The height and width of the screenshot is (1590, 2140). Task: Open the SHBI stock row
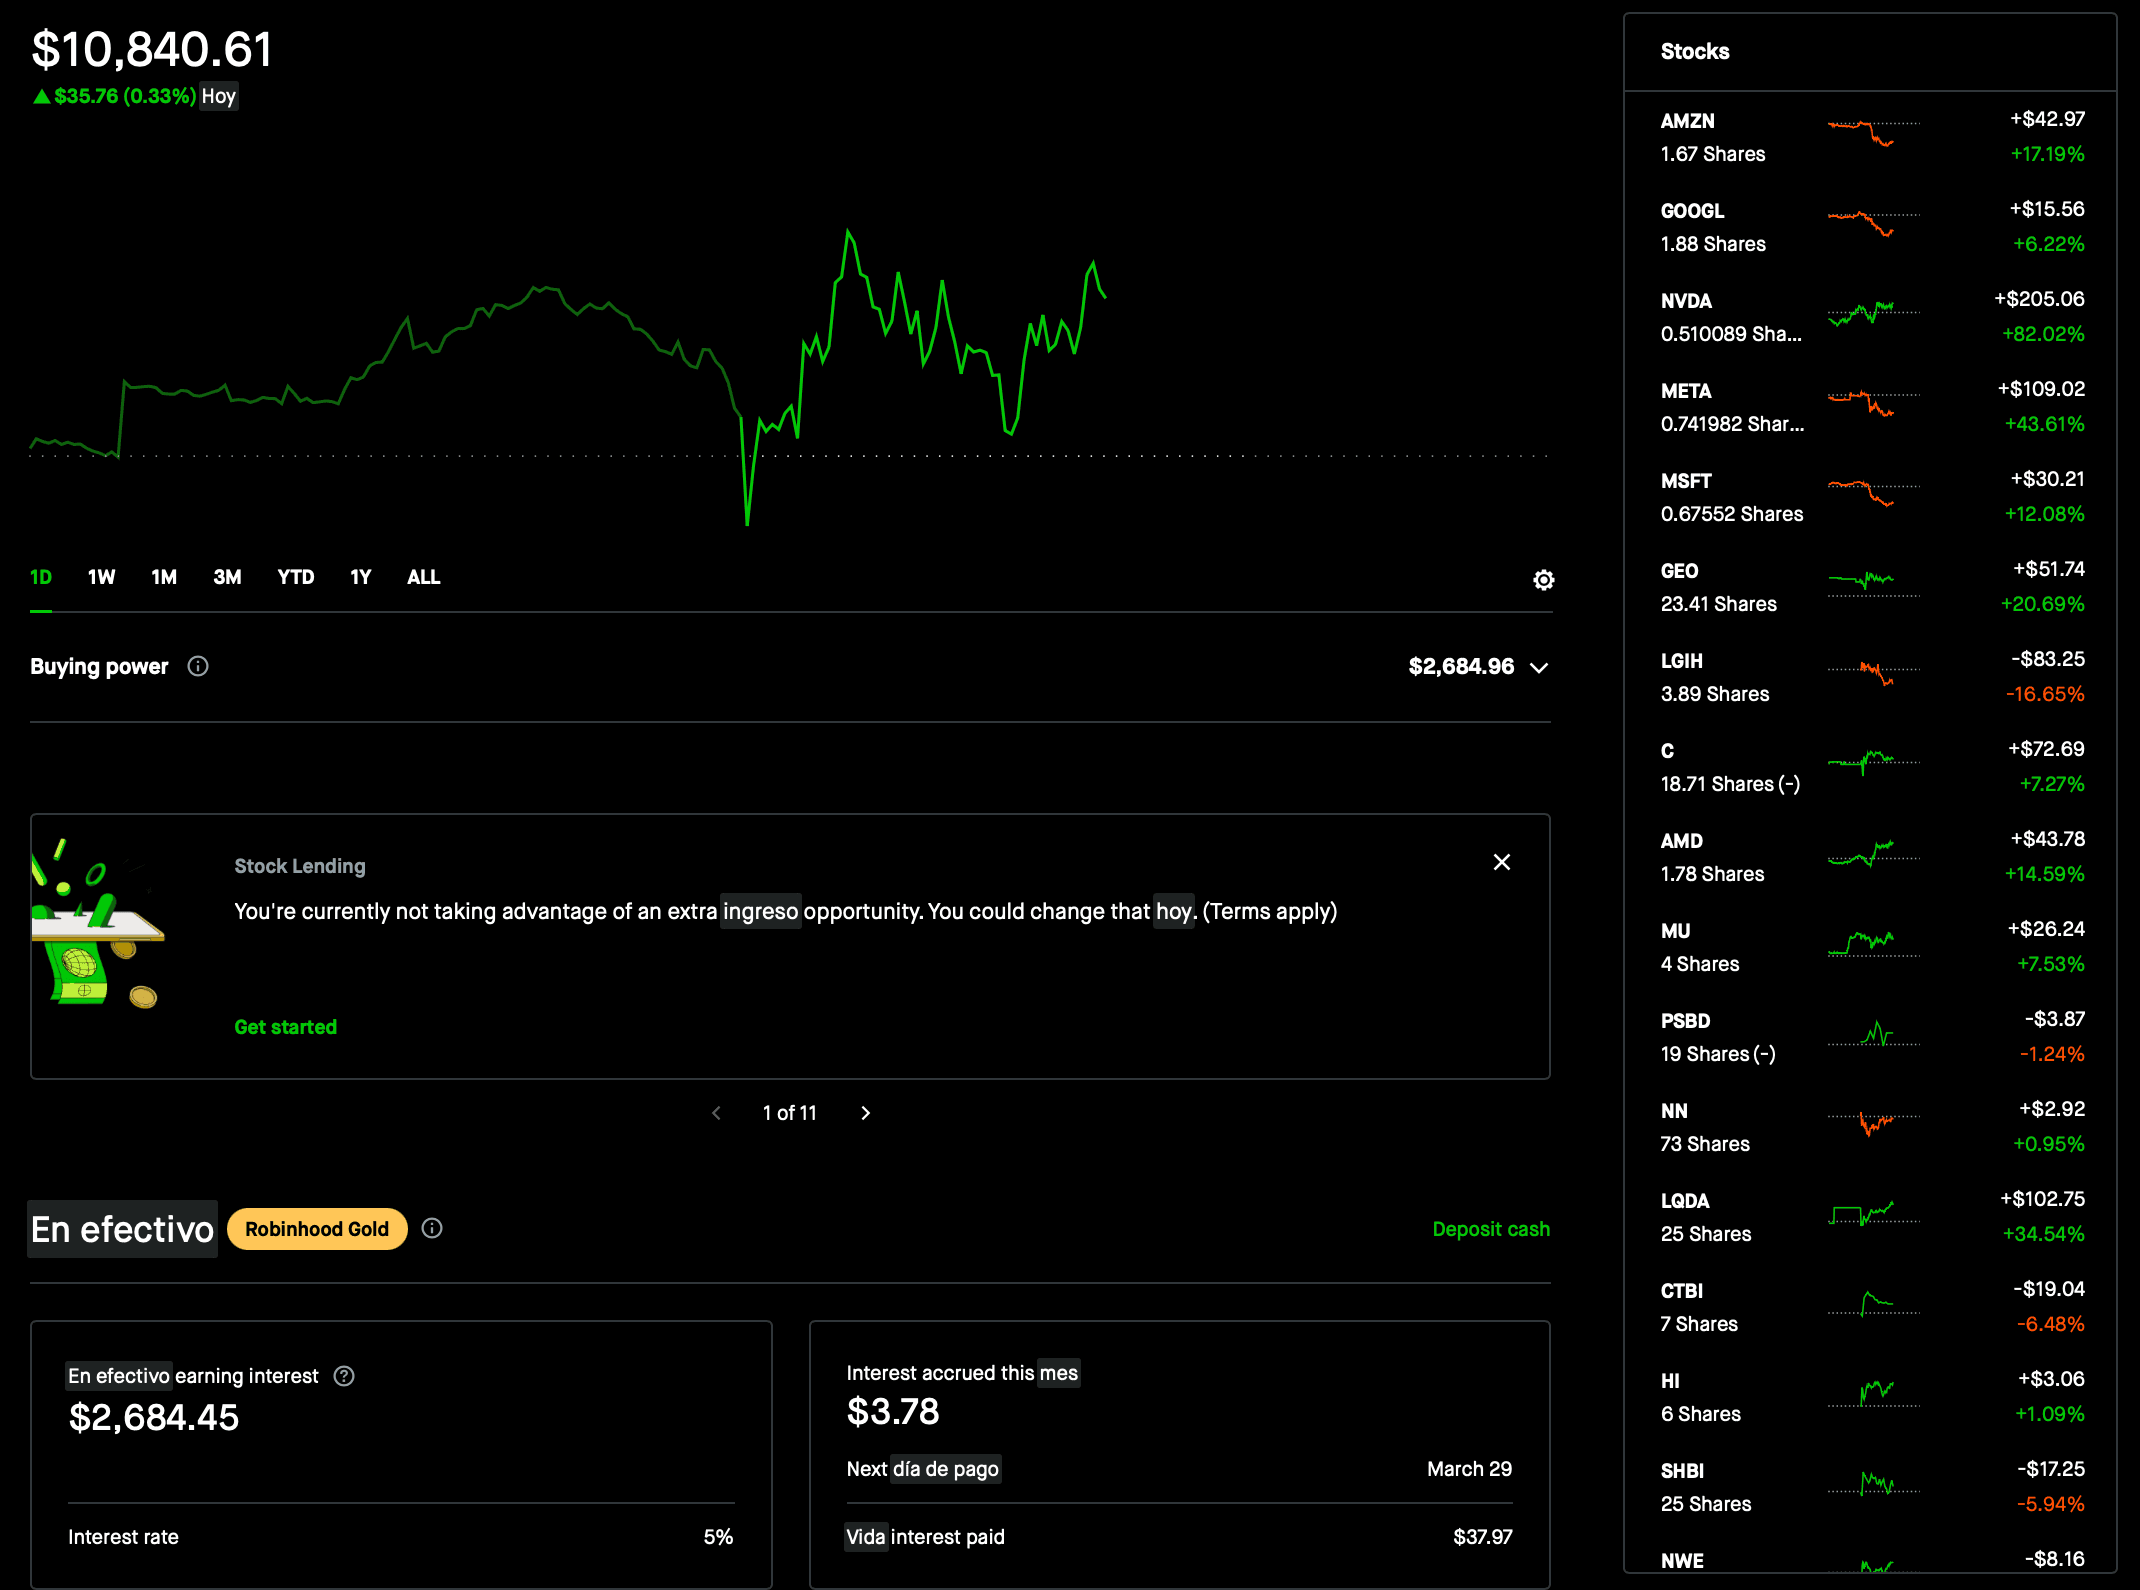tap(1871, 1487)
